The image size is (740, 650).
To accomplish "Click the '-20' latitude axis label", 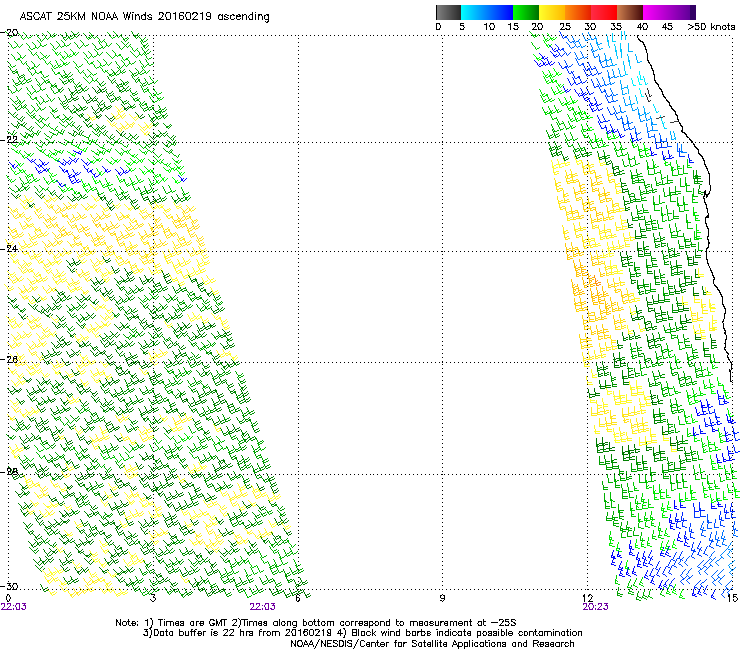I will 10,33.
